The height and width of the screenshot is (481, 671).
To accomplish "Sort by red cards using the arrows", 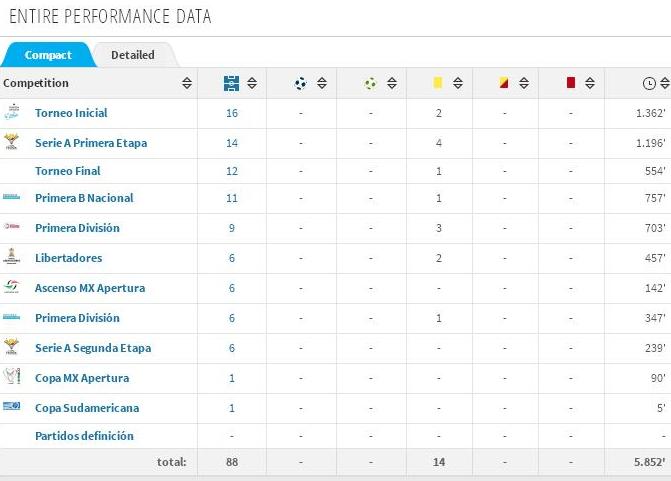I will point(590,83).
